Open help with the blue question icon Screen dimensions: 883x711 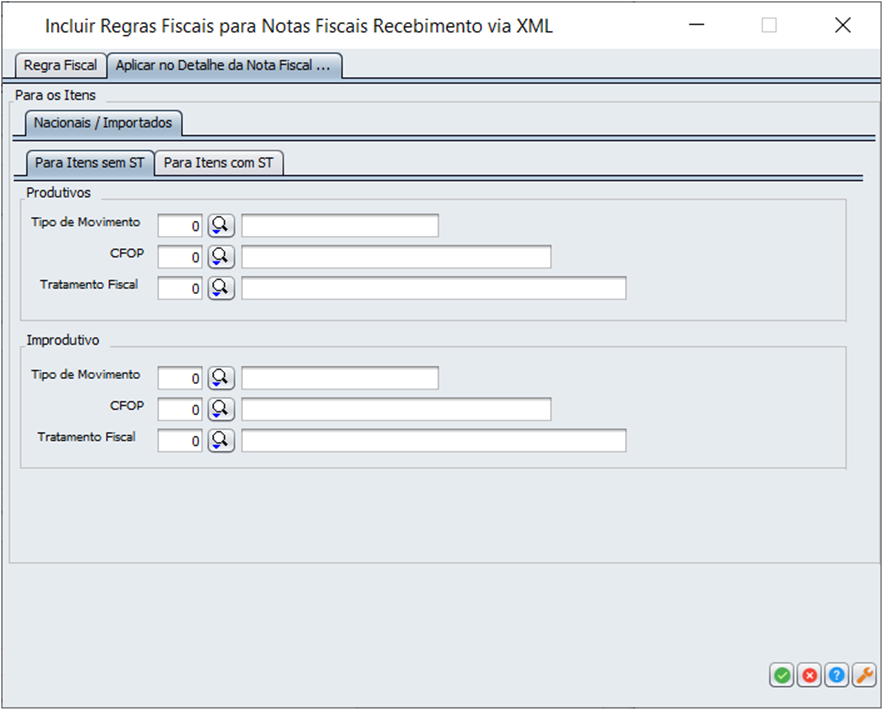click(x=836, y=676)
